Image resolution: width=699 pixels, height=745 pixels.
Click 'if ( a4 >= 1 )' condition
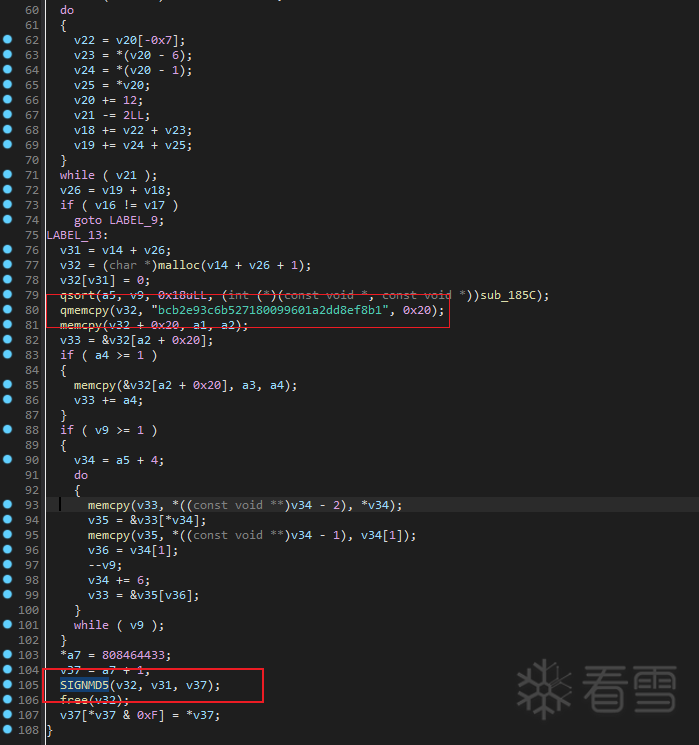click(109, 355)
